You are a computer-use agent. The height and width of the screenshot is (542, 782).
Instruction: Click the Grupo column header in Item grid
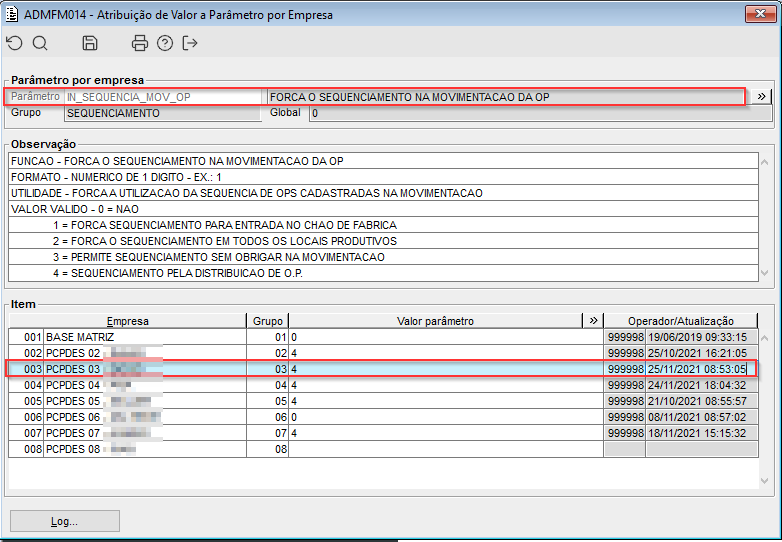pos(268,321)
